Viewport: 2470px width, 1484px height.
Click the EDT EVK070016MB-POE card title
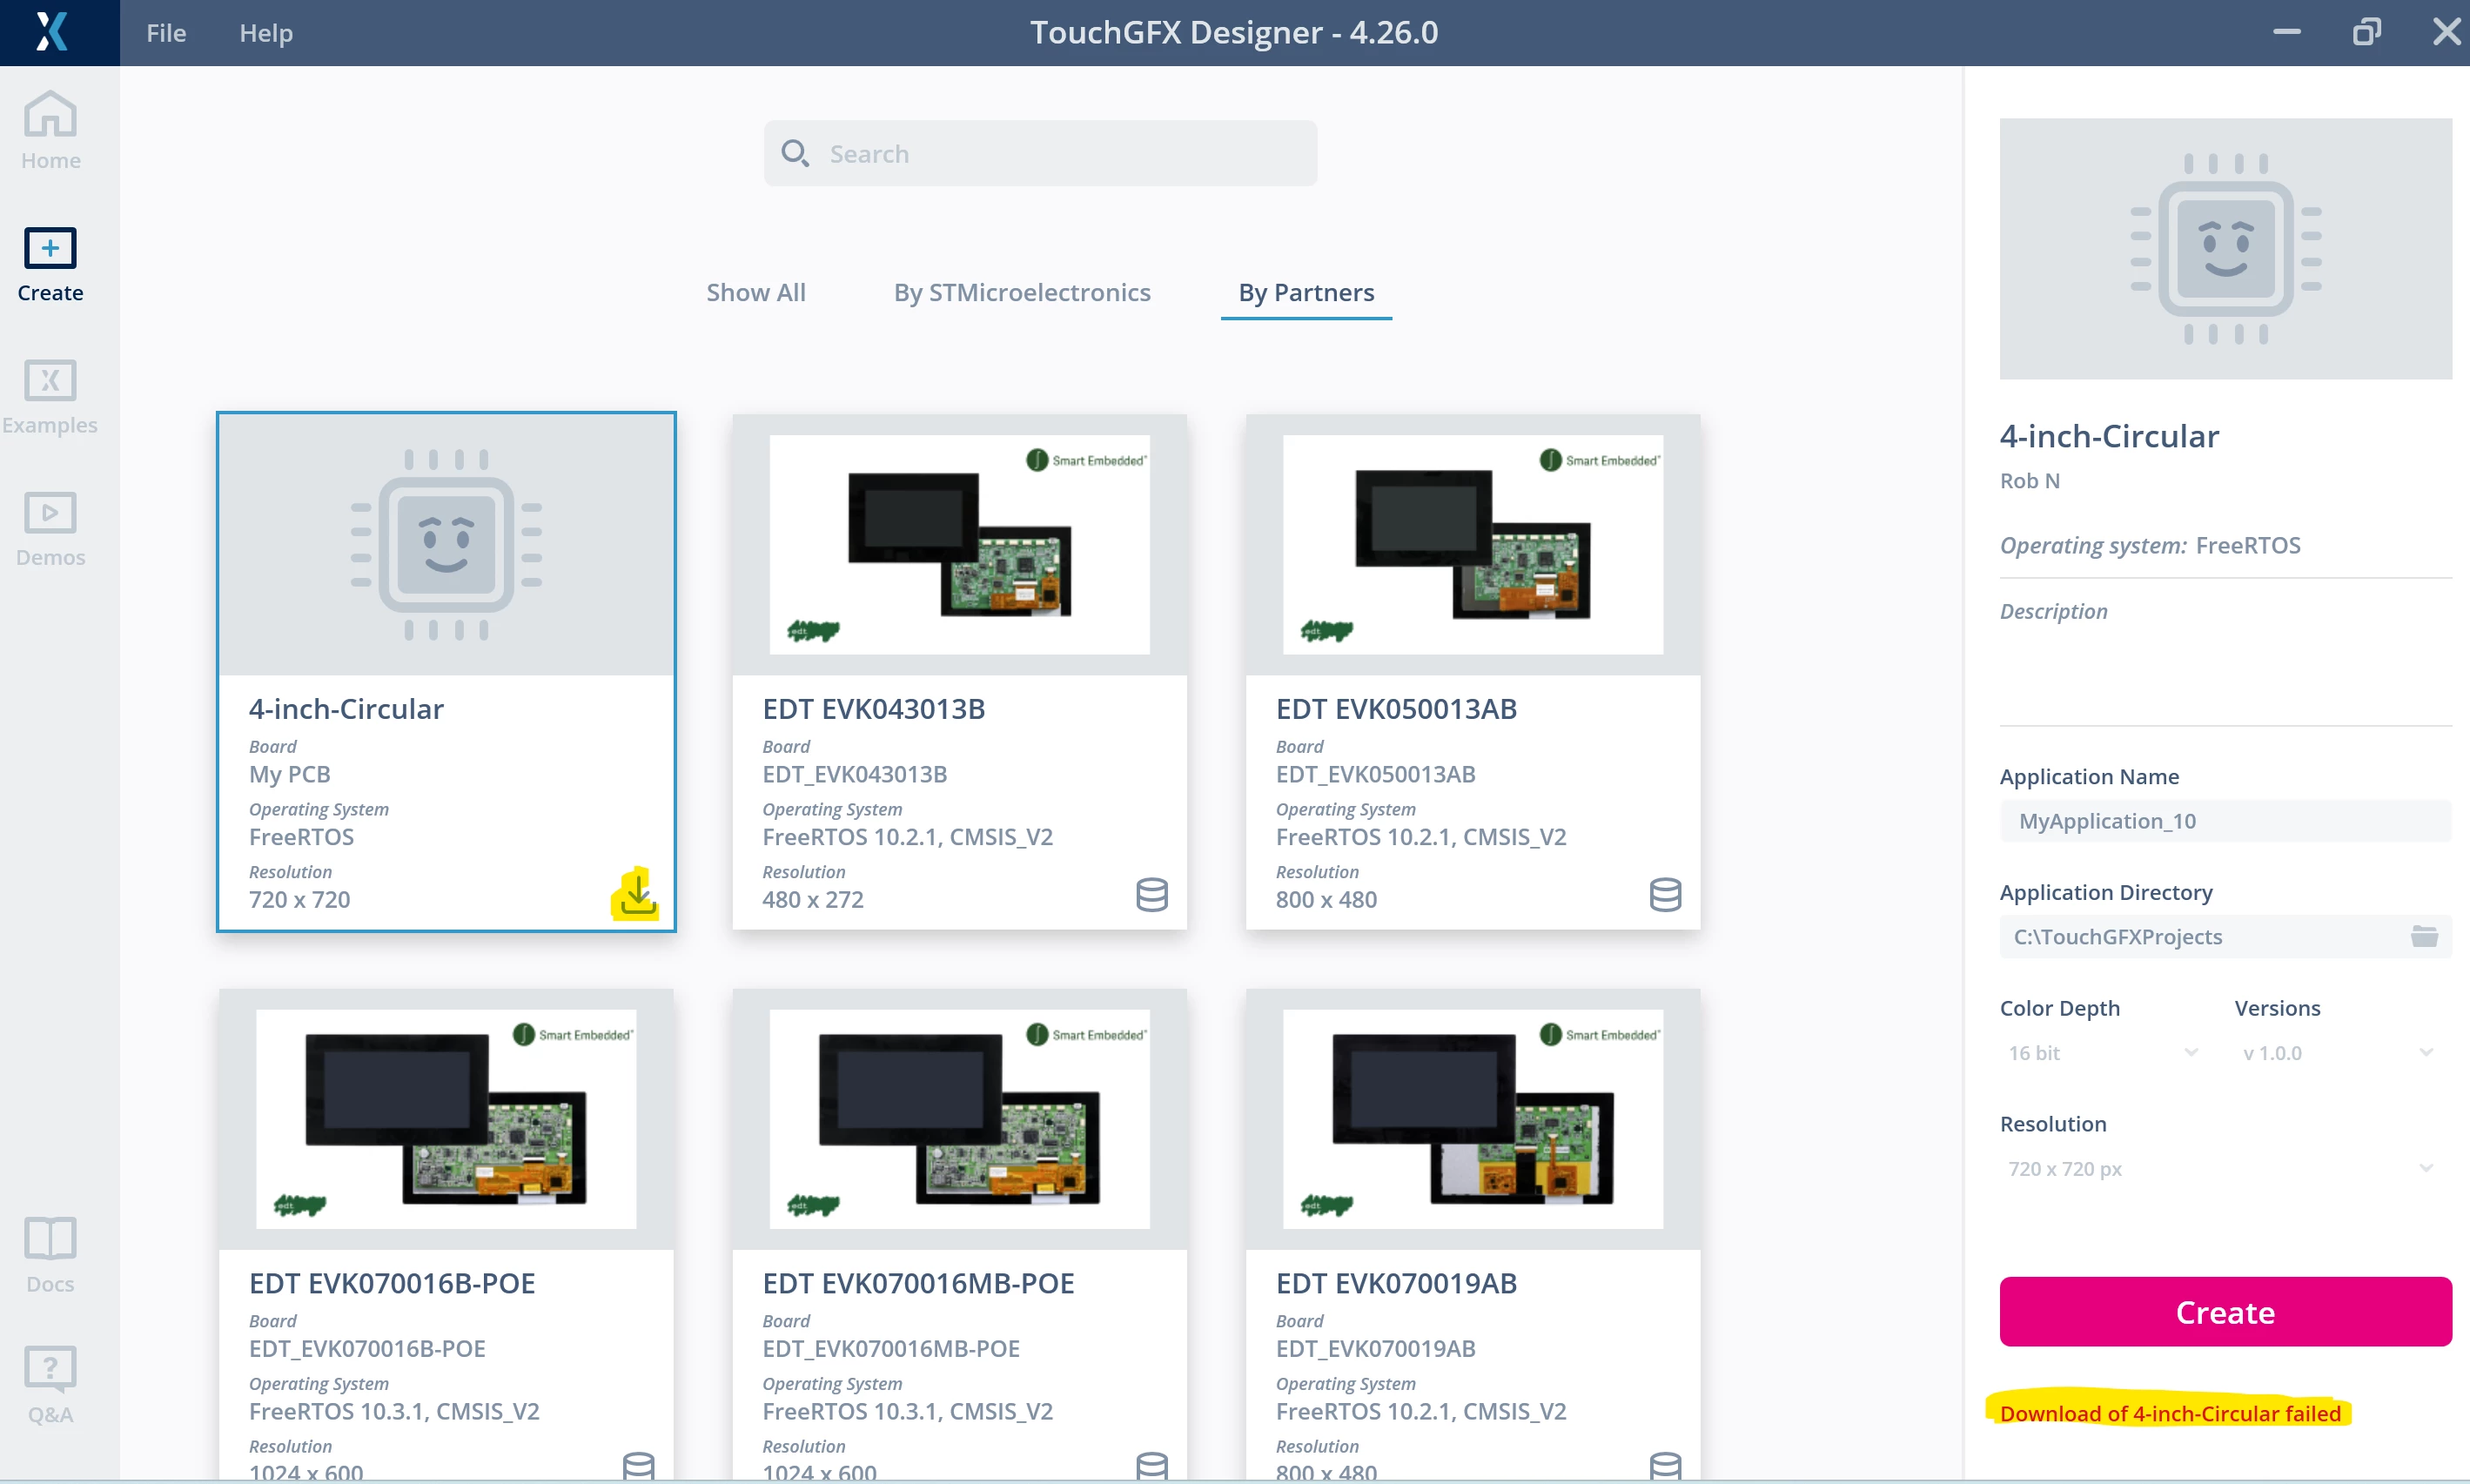pyautogui.click(x=918, y=1283)
